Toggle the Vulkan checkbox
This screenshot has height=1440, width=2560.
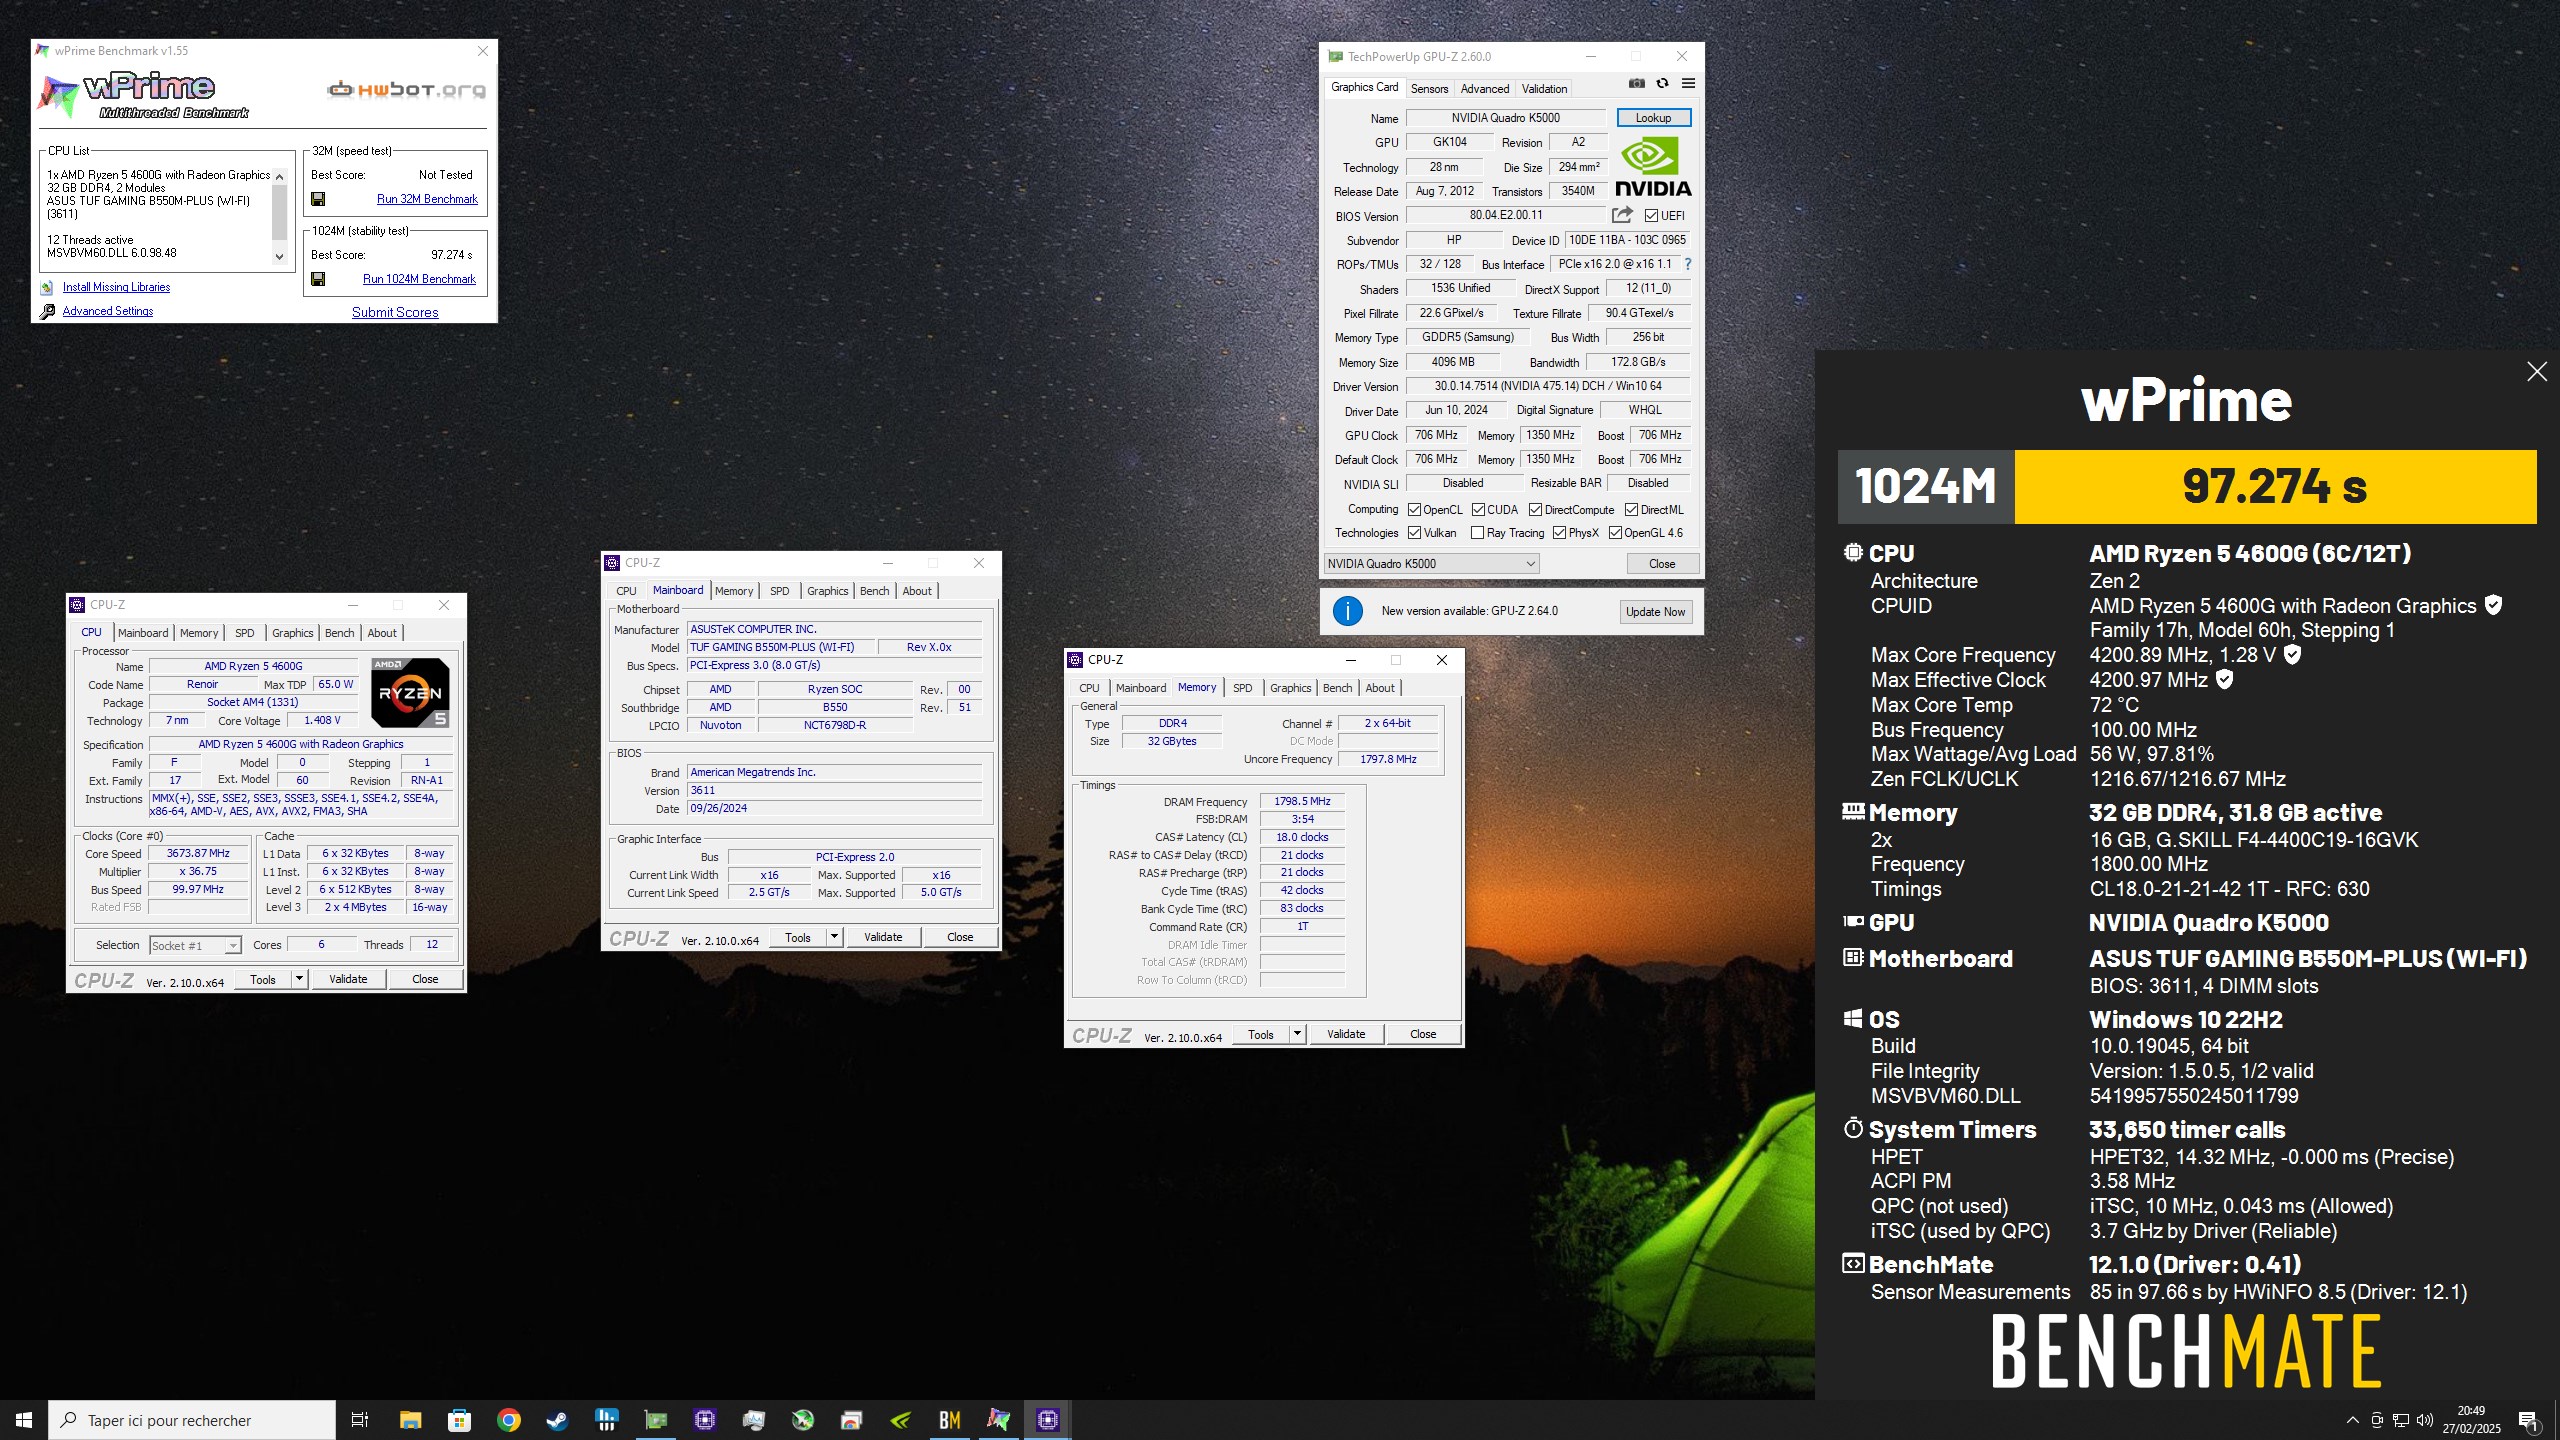click(1414, 533)
